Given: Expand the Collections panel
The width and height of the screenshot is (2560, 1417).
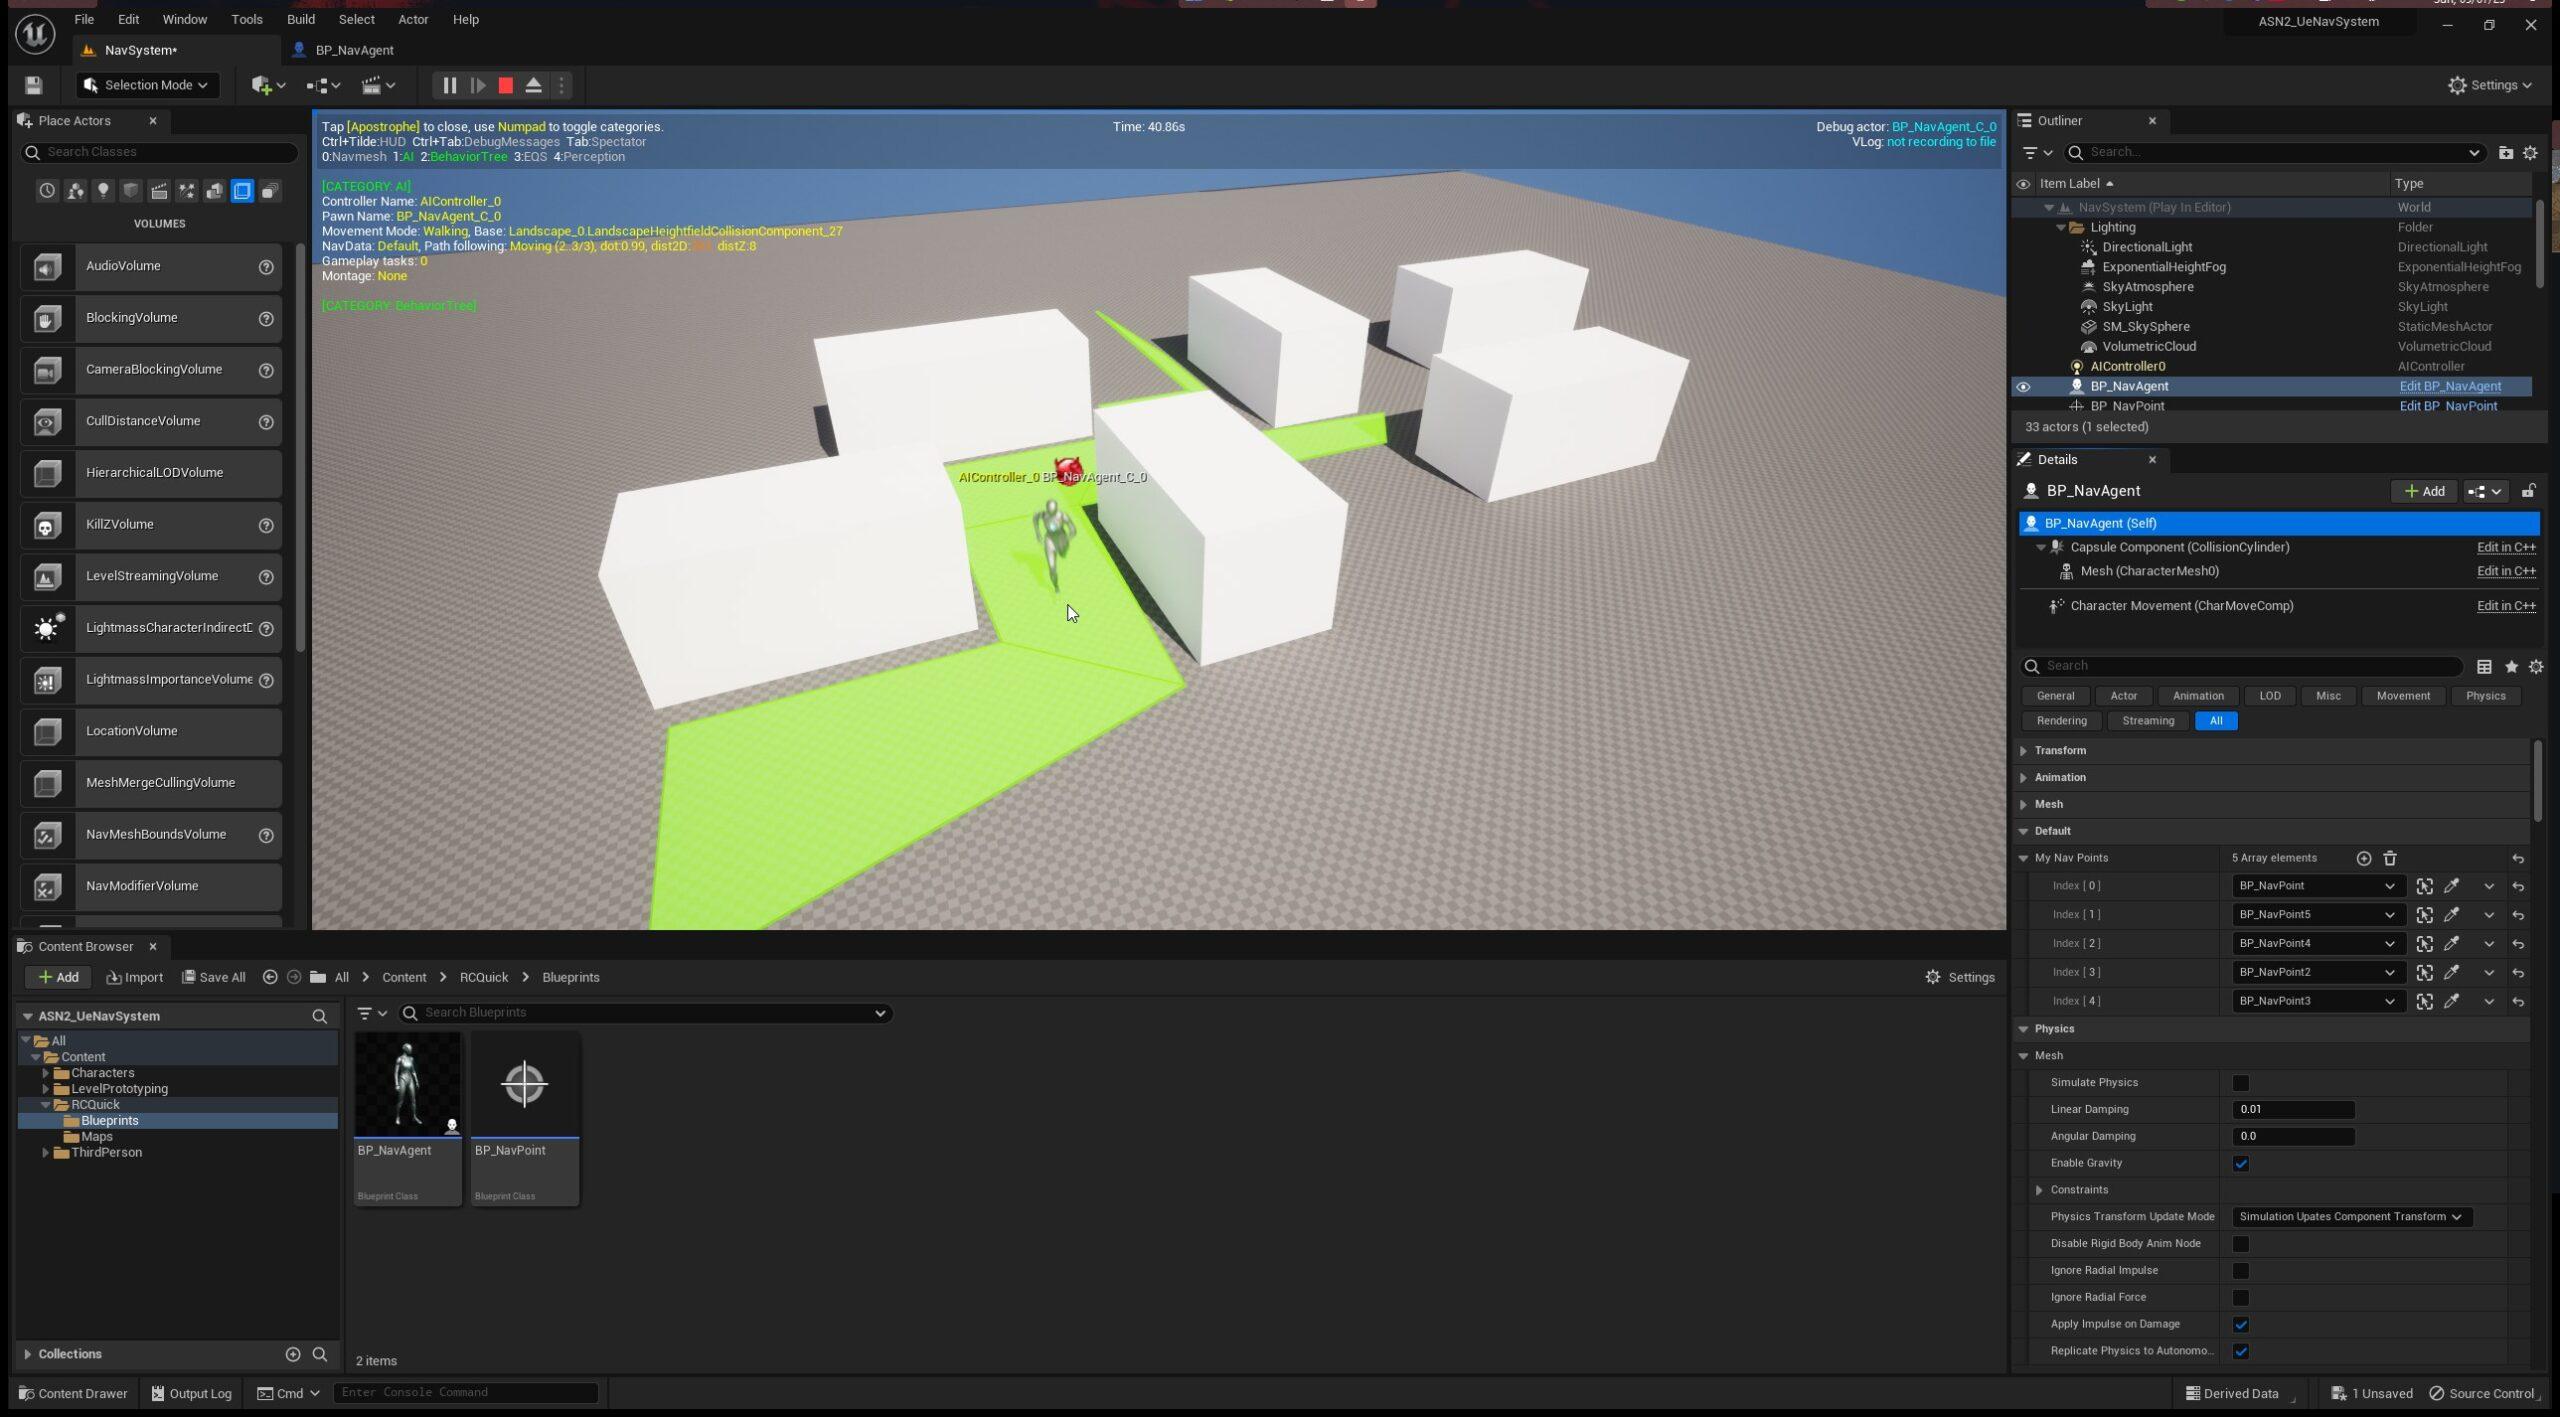Looking at the screenshot, I should tap(27, 1354).
